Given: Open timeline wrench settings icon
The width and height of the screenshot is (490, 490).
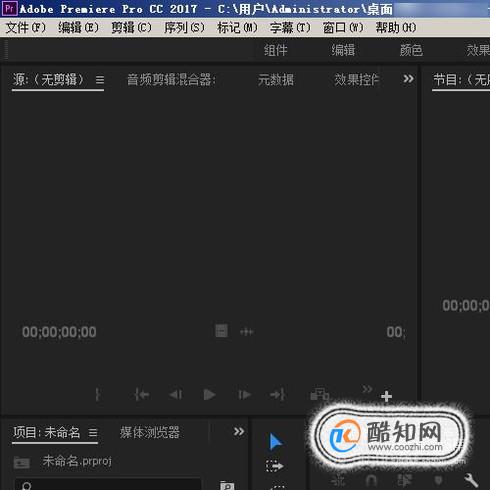Looking at the screenshot, I should [471, 480].
